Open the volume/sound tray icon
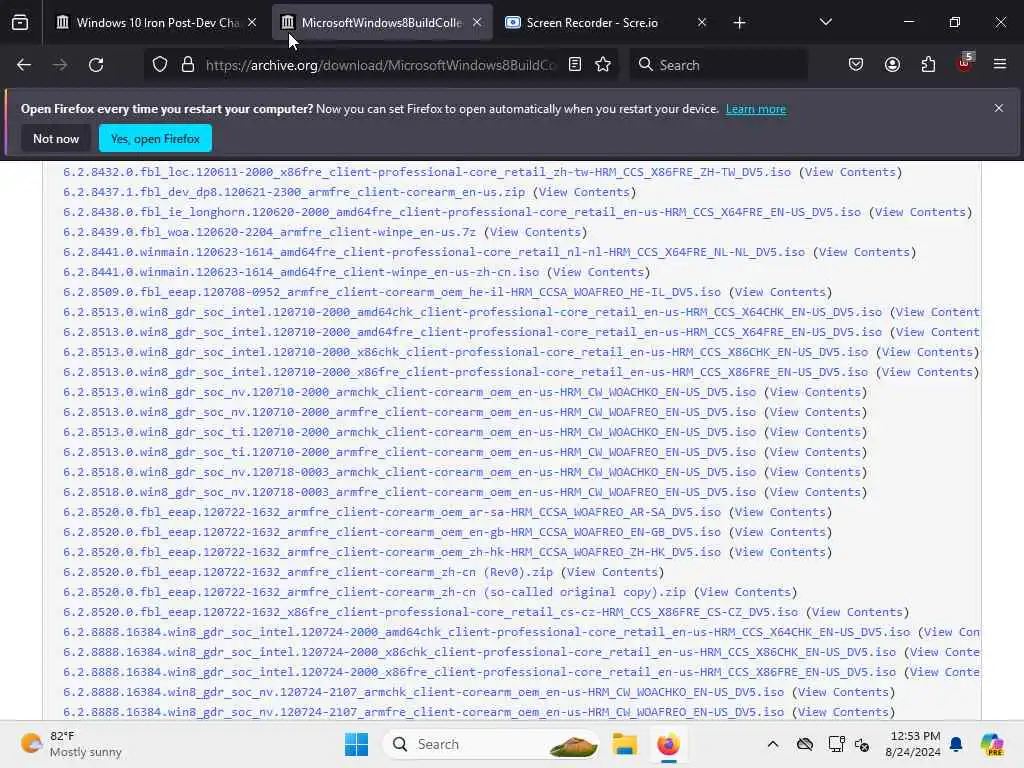 pyautogui.click(x=861, y=744)
